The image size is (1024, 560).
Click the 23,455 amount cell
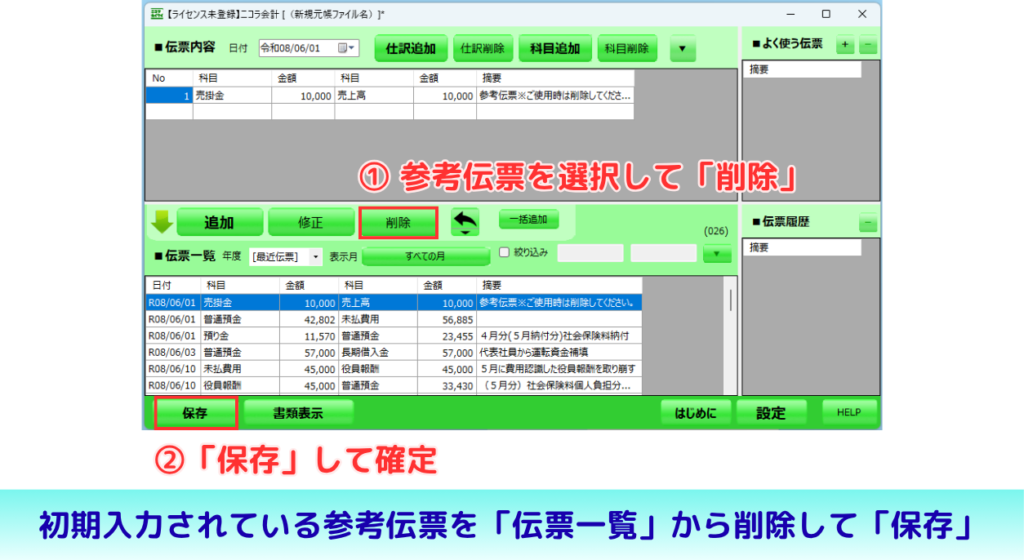pyautogui.click(x=447, y=335)
